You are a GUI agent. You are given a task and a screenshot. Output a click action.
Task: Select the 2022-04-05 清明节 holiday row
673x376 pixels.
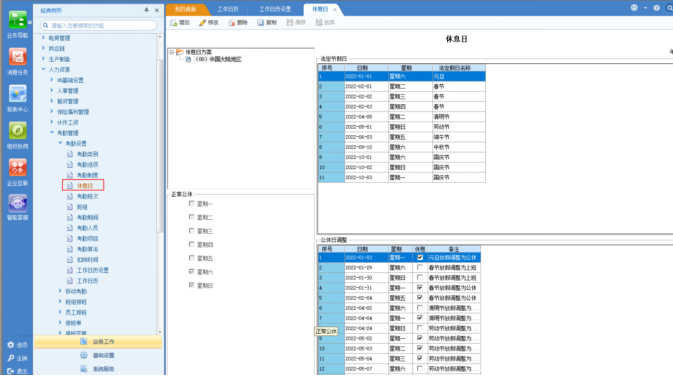coord(402,117)
